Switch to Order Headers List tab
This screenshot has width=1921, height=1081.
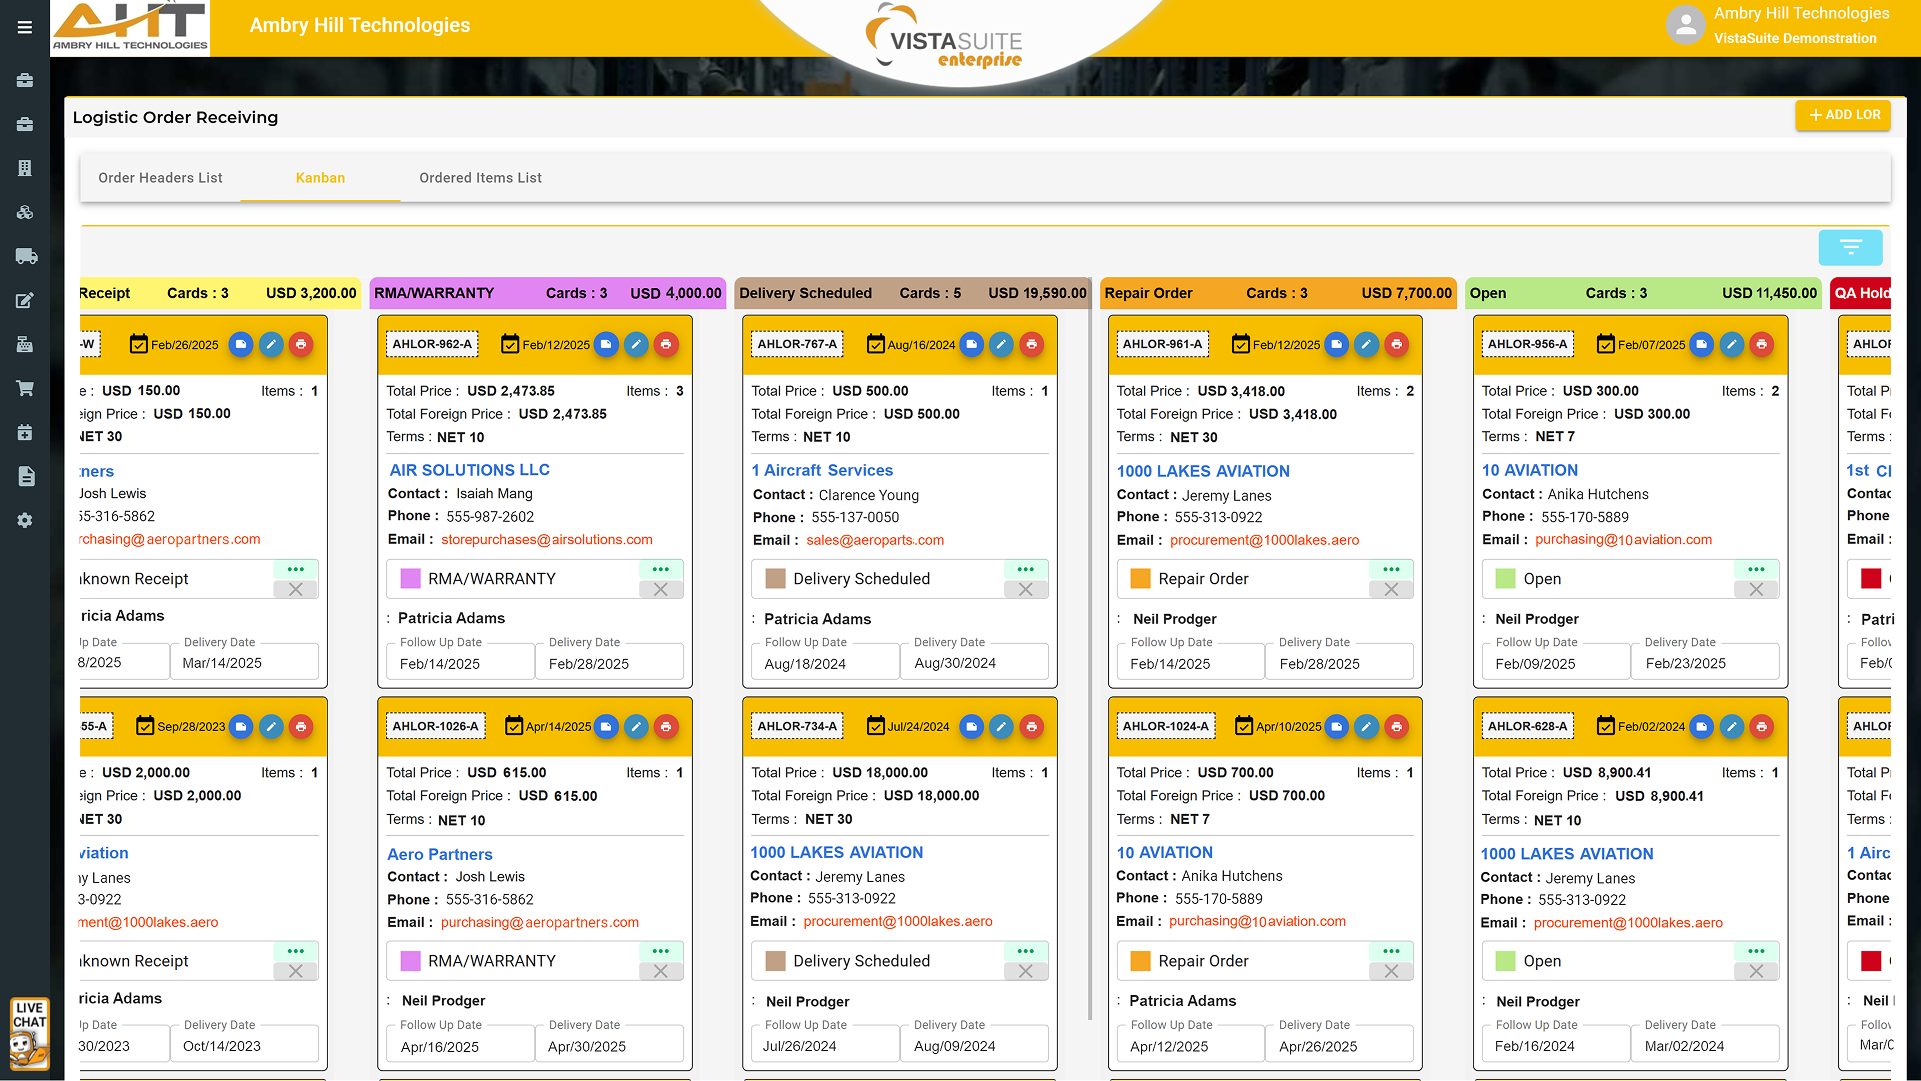point(160,178)
